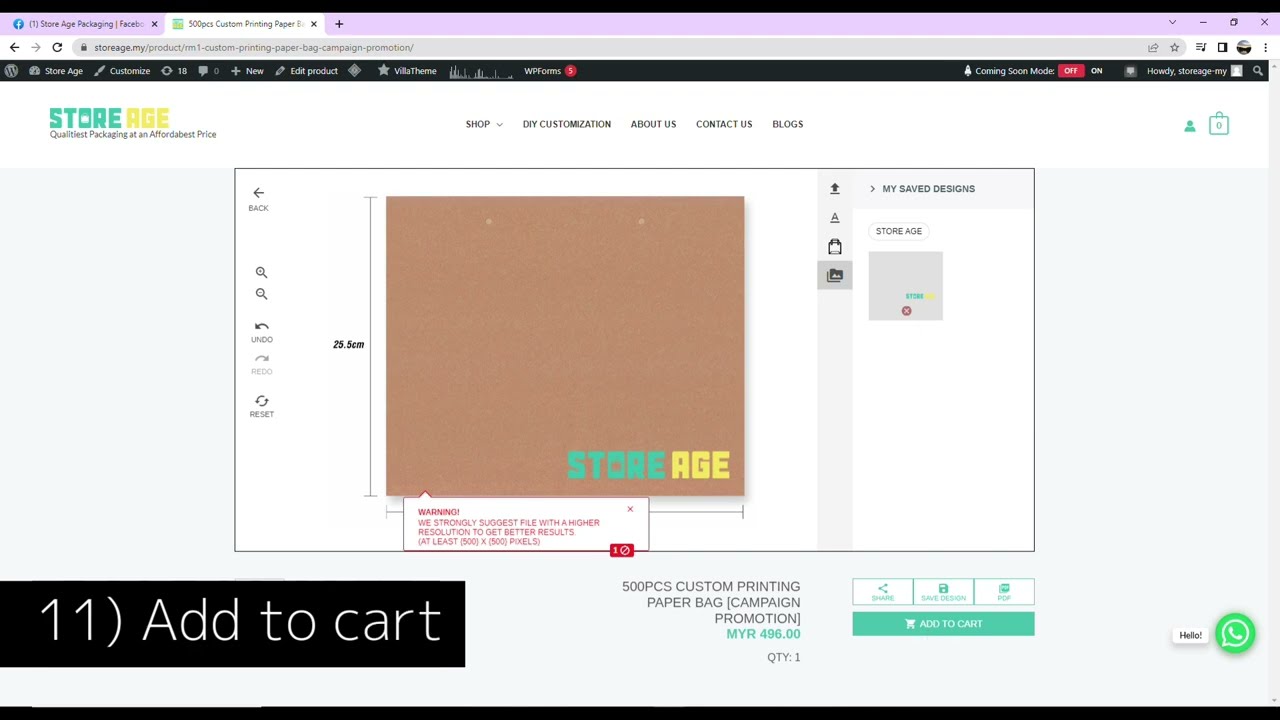Image resolution: width=1280 pixels, height=720 pixels.
Task: Bookmark this page with the star
Action: pos(1174,47)
